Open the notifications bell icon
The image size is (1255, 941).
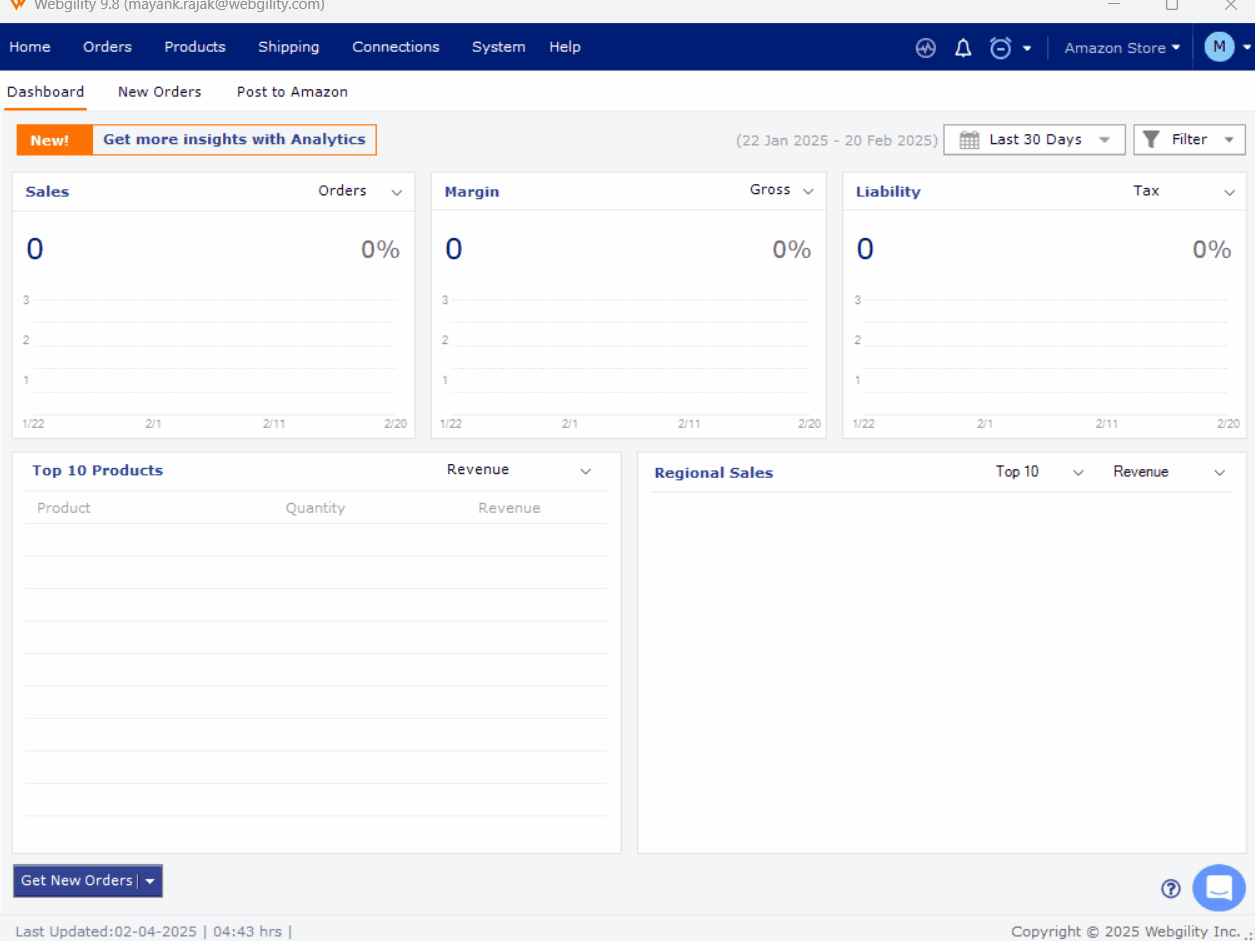pos(963,48)
